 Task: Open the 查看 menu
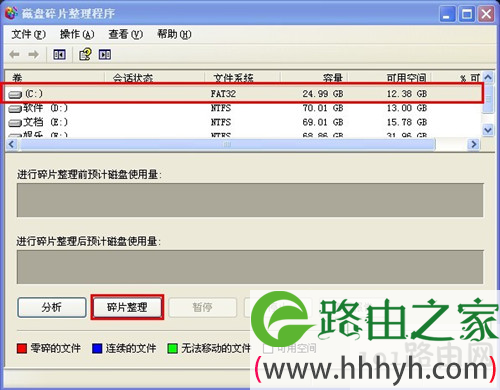125,34
